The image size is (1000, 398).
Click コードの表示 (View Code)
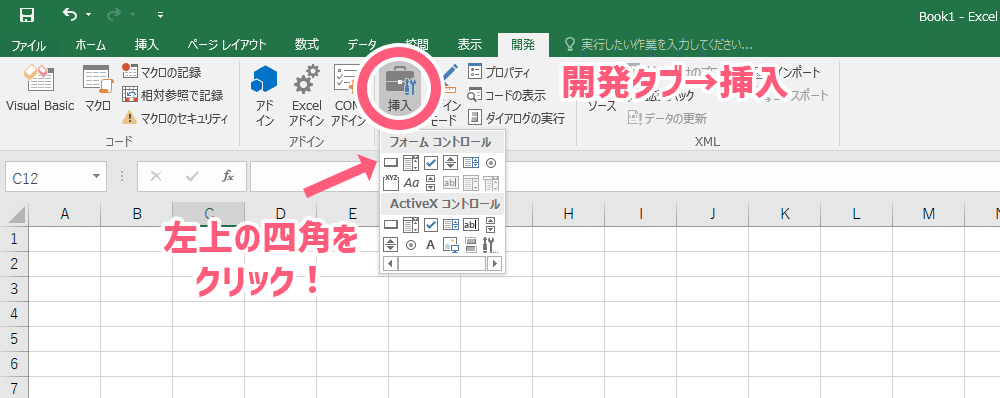tap(506, 95)
